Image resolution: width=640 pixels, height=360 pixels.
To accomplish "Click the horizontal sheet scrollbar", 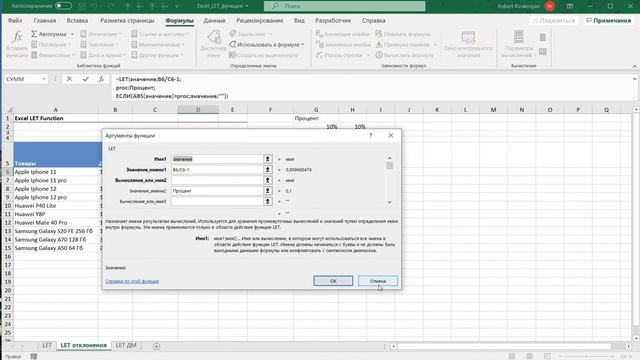I will click(504, 347).
